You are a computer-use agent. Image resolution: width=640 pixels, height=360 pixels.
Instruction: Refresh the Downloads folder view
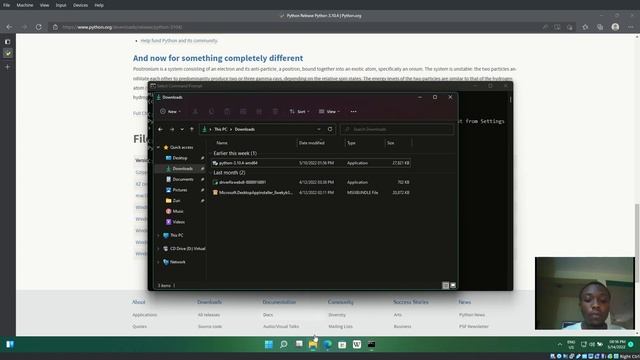click(330, 129)
